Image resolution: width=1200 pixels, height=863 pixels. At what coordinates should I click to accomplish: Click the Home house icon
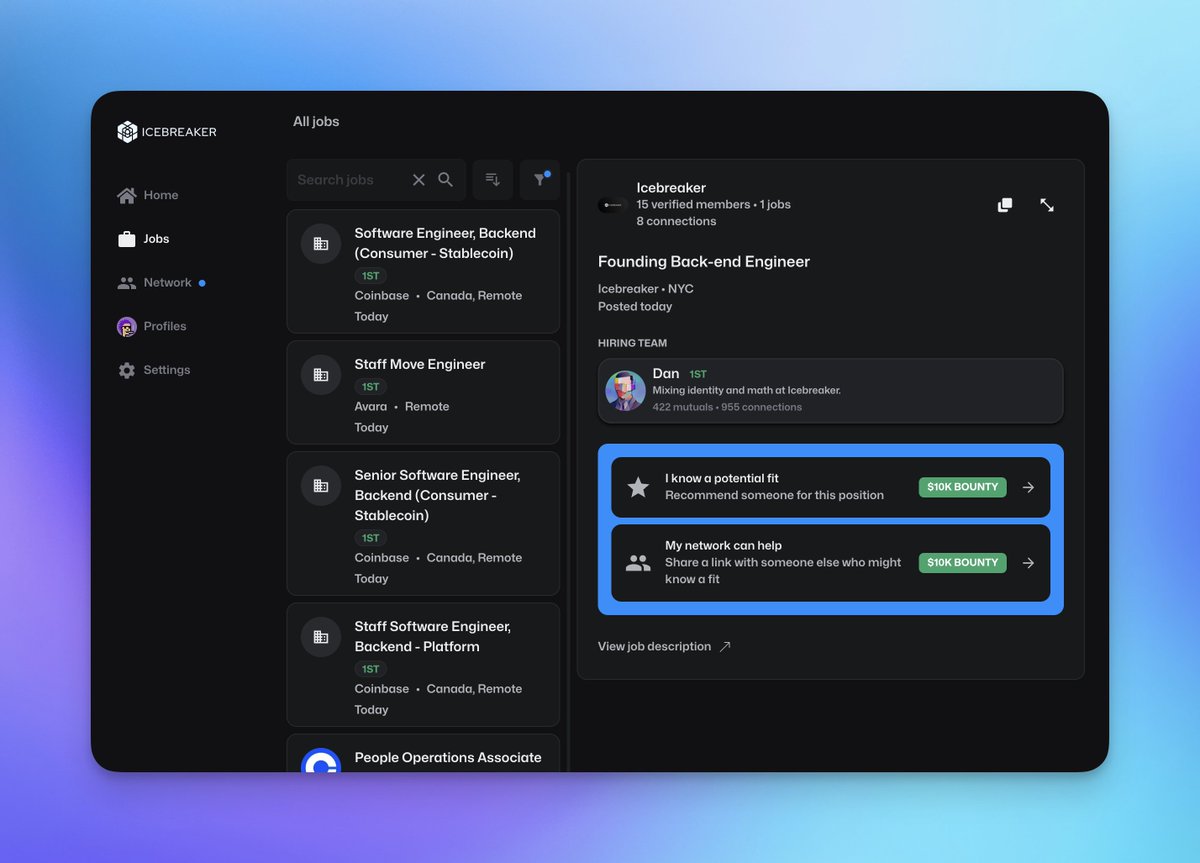point(127,195)
